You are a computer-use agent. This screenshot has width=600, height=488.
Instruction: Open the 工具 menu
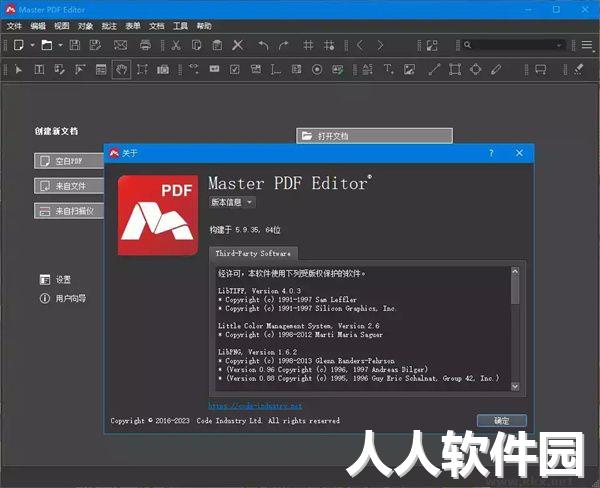tap(180, 26)
